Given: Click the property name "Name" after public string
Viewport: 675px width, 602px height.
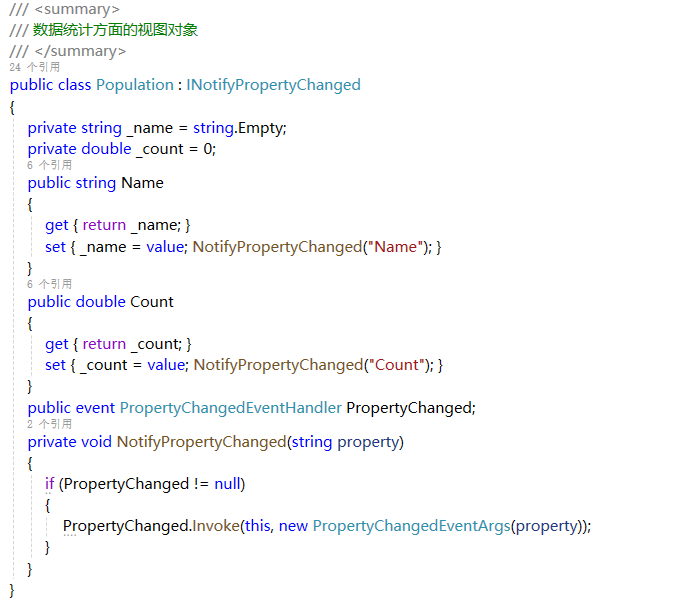Looking at the screenshot, I should [x=142, y=183].
